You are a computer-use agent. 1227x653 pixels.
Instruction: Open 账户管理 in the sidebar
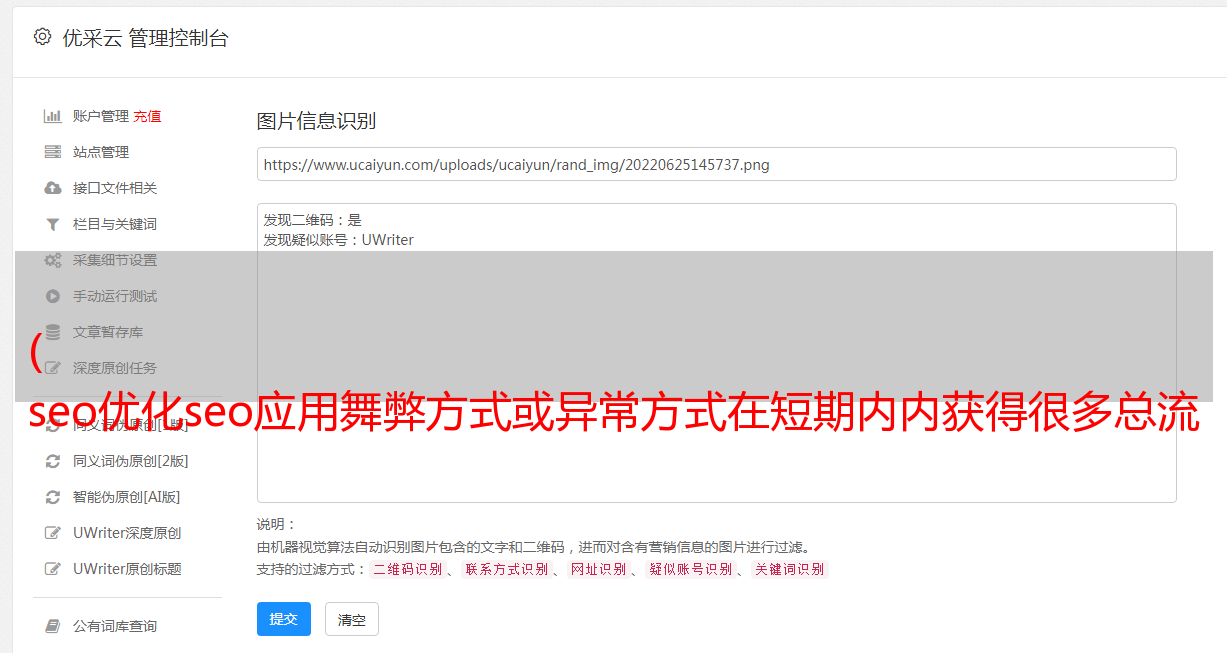101,116
